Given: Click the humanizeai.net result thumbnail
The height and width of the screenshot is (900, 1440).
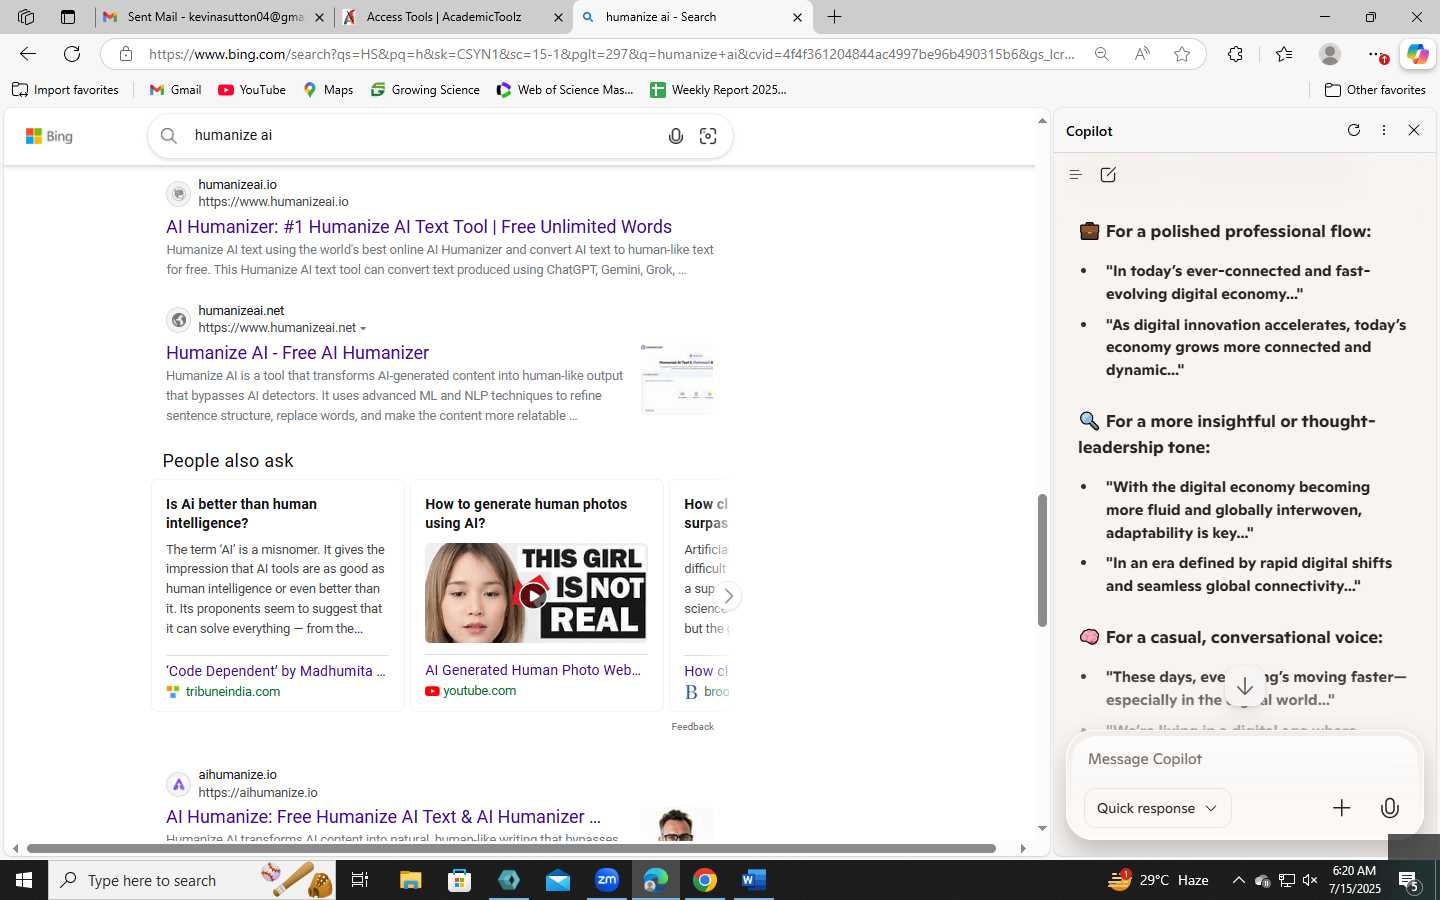Looking at the screenshot, I should 677,379.
